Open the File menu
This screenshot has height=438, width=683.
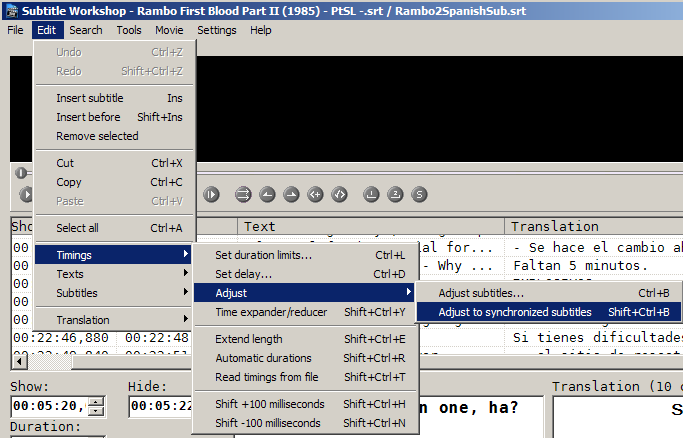tap(15, 30)
